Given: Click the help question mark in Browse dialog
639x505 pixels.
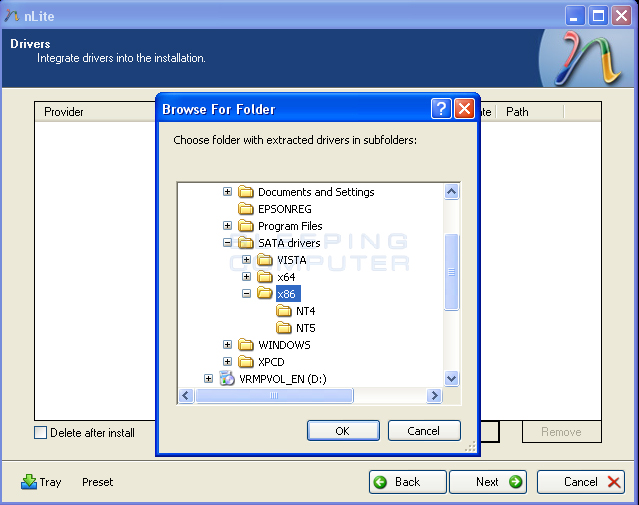Looking at the screenshot, I should 441,109.
